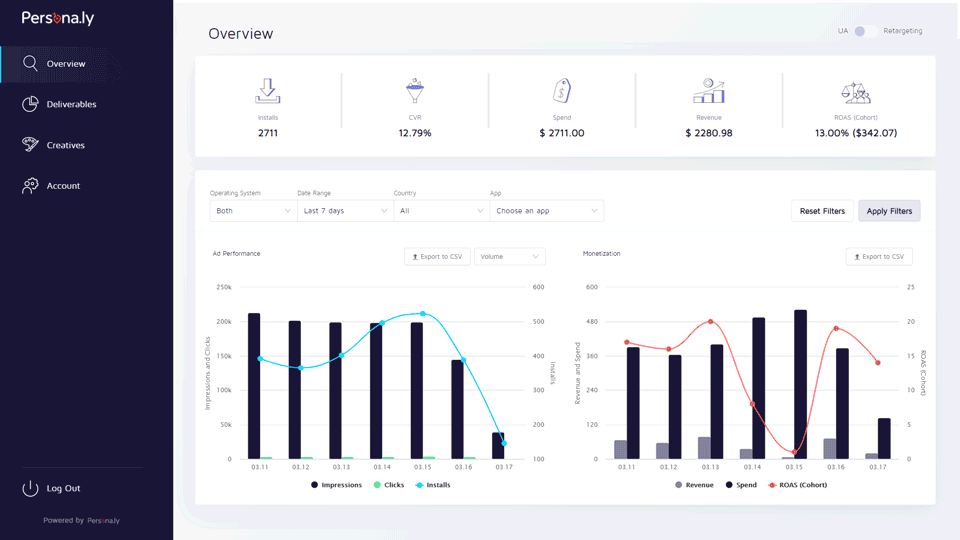This screenshot has height=540, width=960.
Task: Open the Choose an app dropdown
Action: click(547, 211)
